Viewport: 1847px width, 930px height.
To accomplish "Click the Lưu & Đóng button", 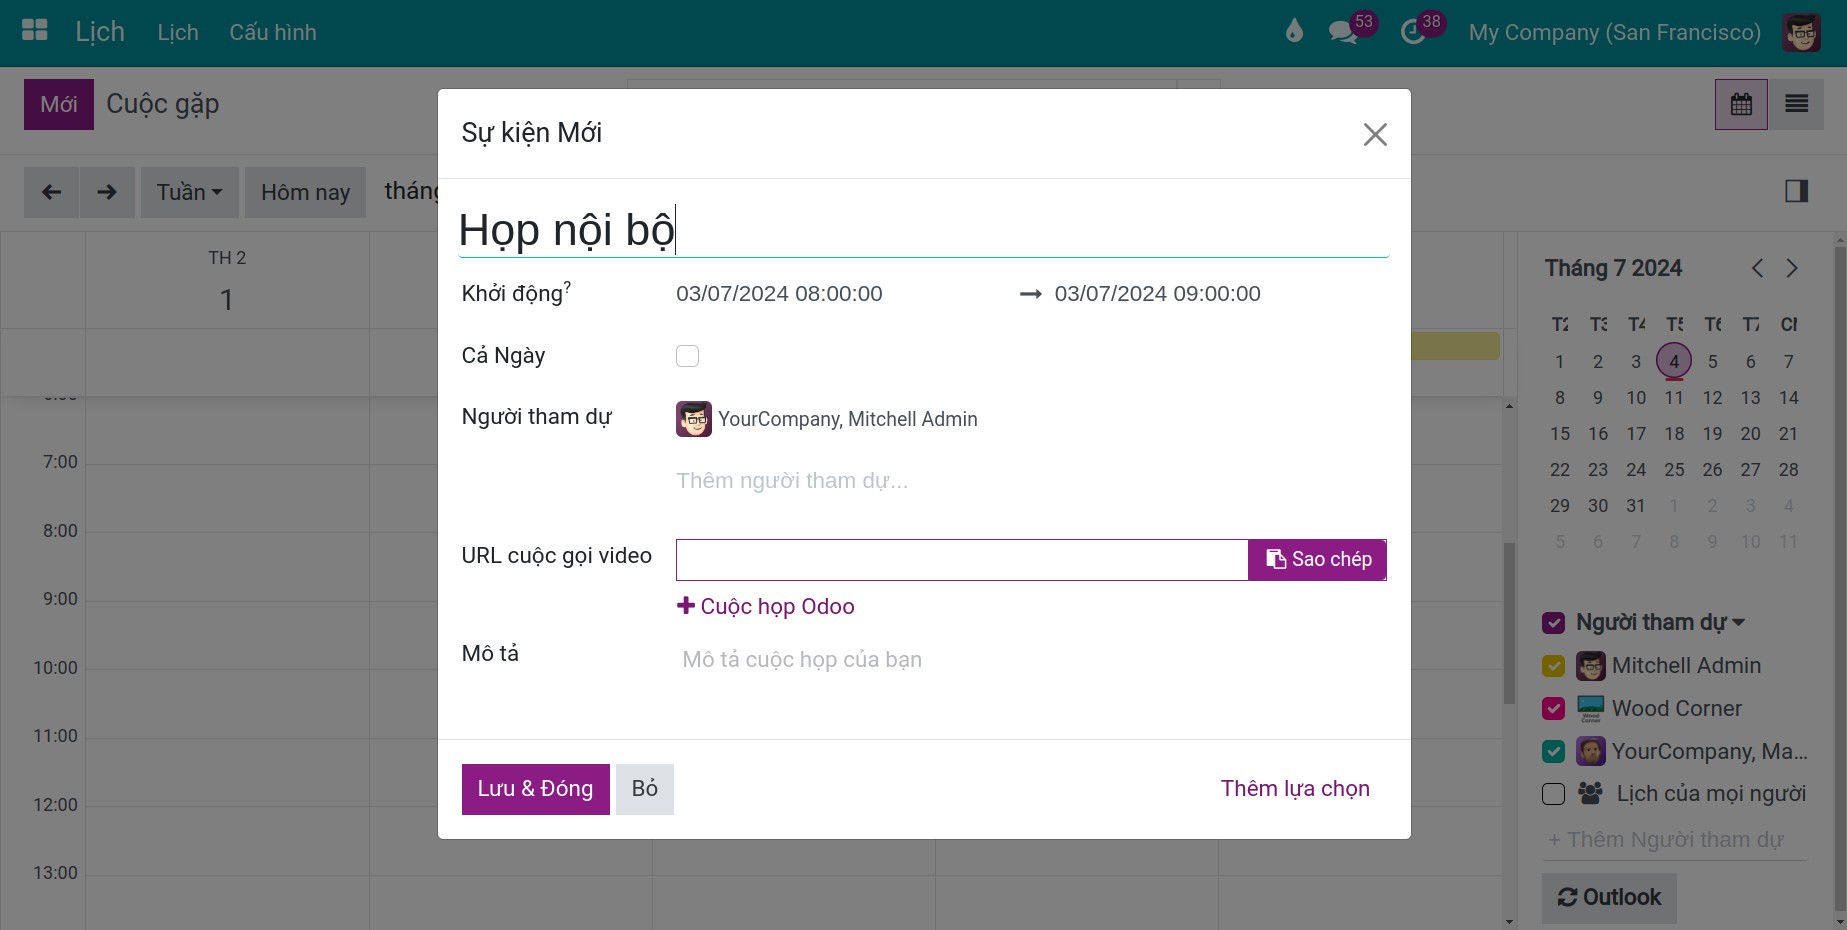I will (535, 789).
